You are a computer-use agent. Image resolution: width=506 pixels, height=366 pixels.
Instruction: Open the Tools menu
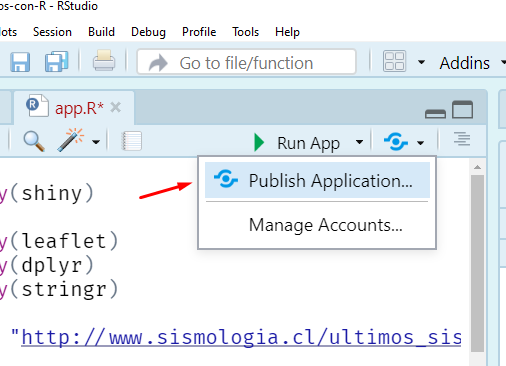coord(246,32)
